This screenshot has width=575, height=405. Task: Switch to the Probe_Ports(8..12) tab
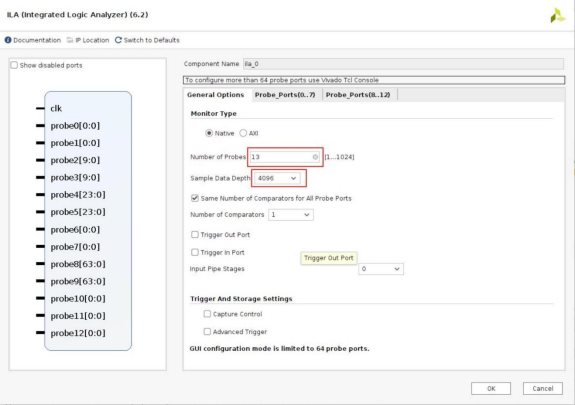(358, 95)
